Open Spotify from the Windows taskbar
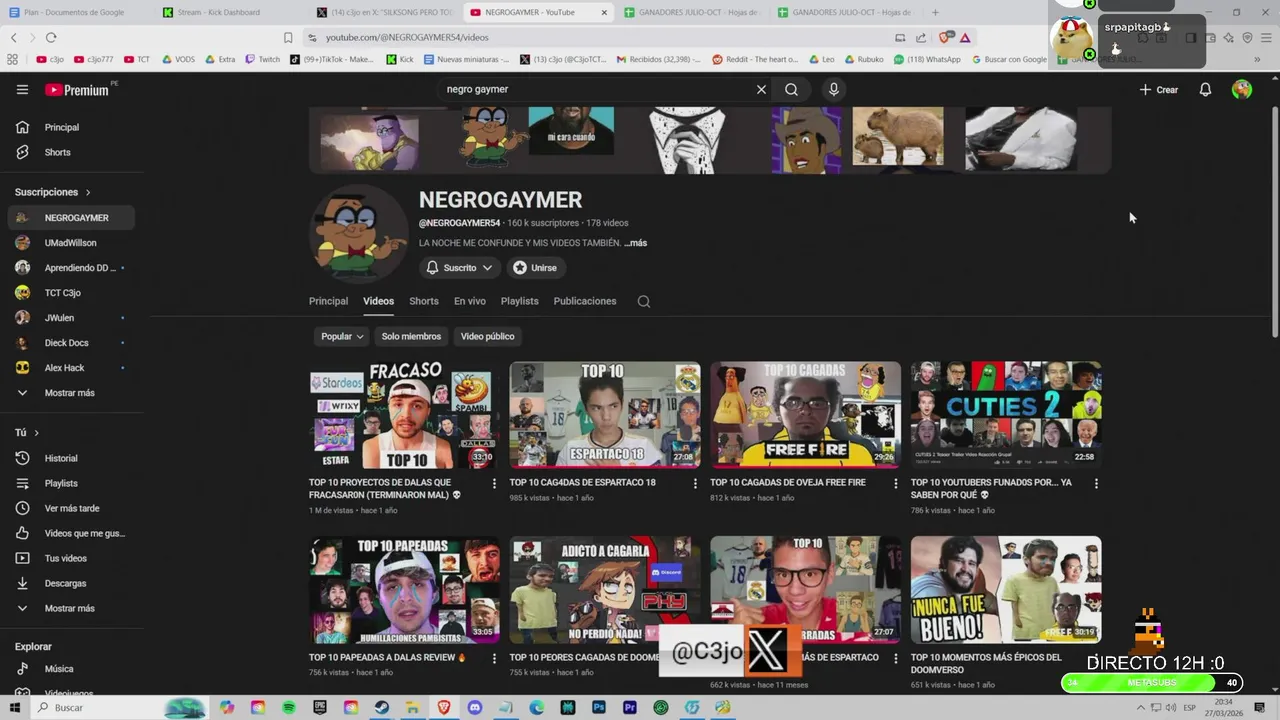The image size is (1280, 720). 289,708
